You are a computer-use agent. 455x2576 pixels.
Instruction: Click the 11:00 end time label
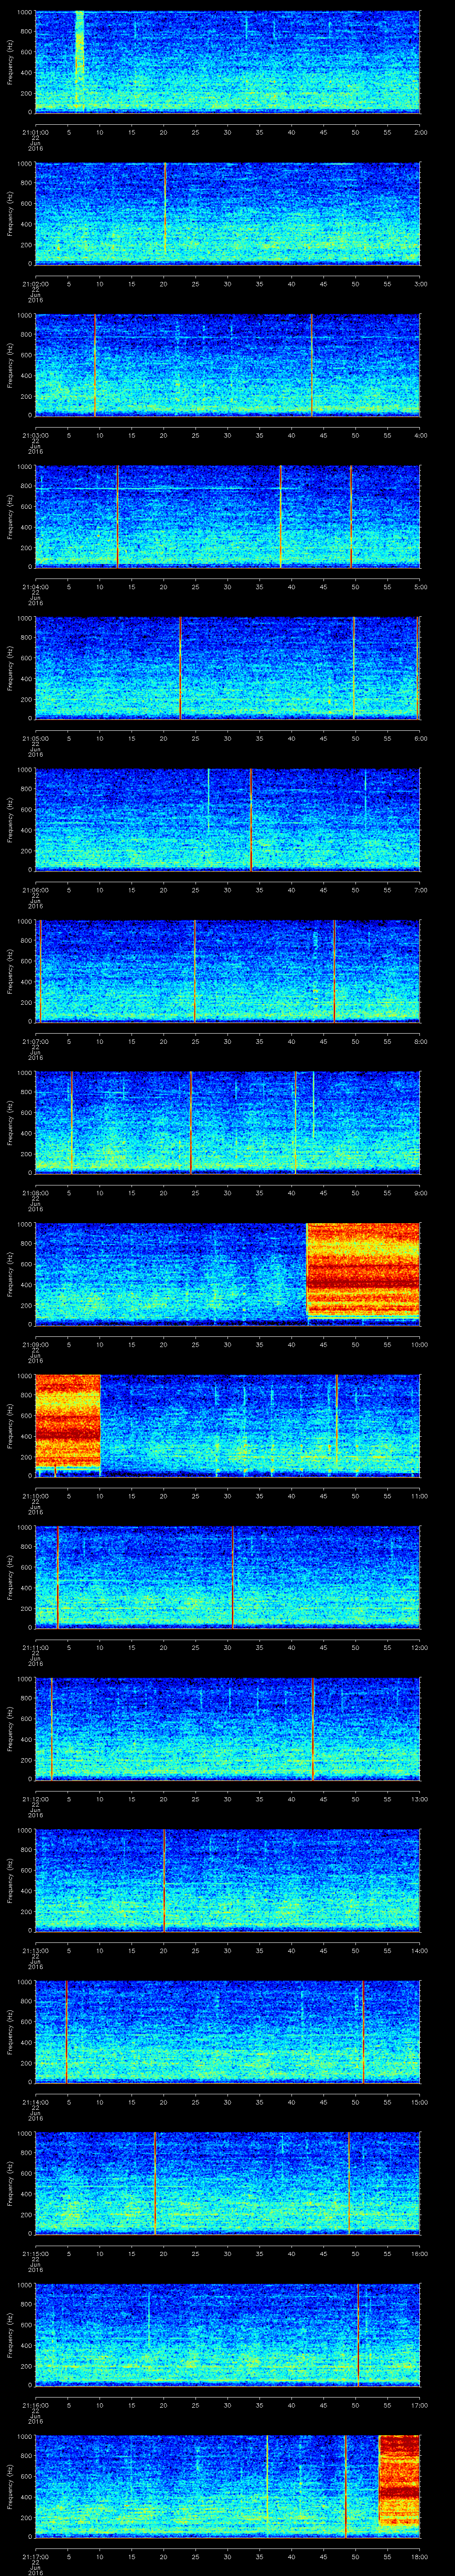(419, 1496)
